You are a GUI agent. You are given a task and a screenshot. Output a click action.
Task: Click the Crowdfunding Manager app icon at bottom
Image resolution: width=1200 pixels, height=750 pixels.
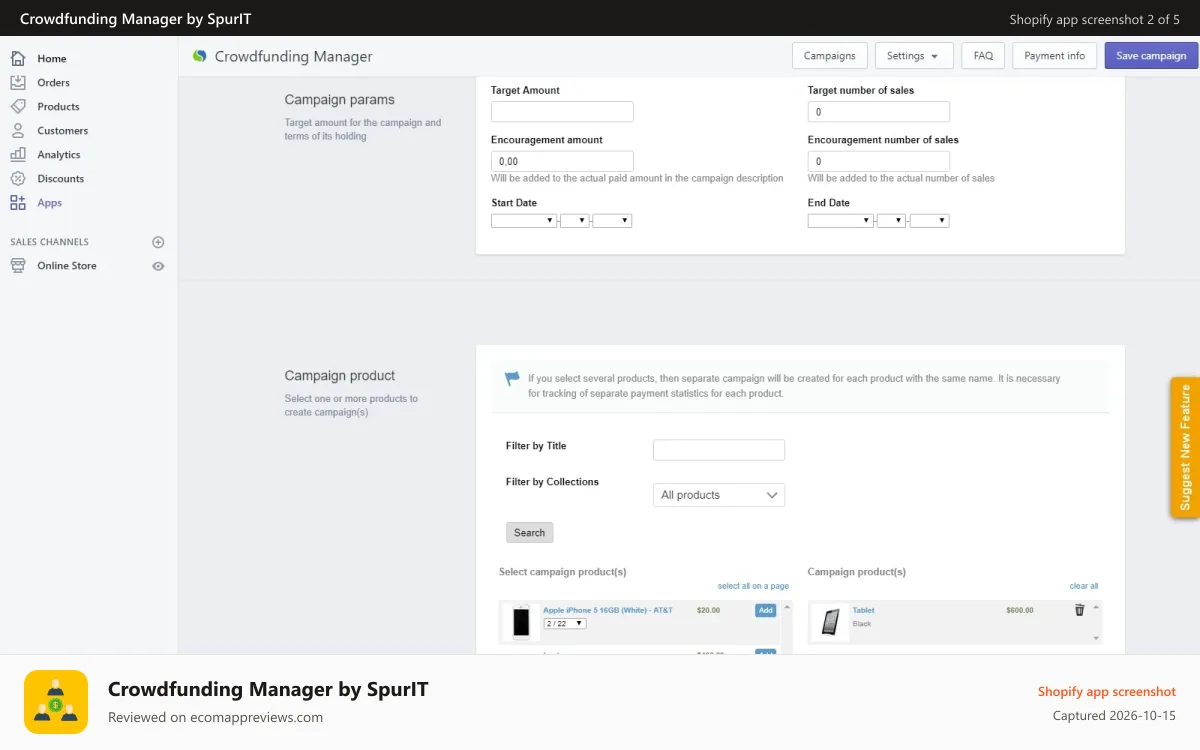point(56,702)
